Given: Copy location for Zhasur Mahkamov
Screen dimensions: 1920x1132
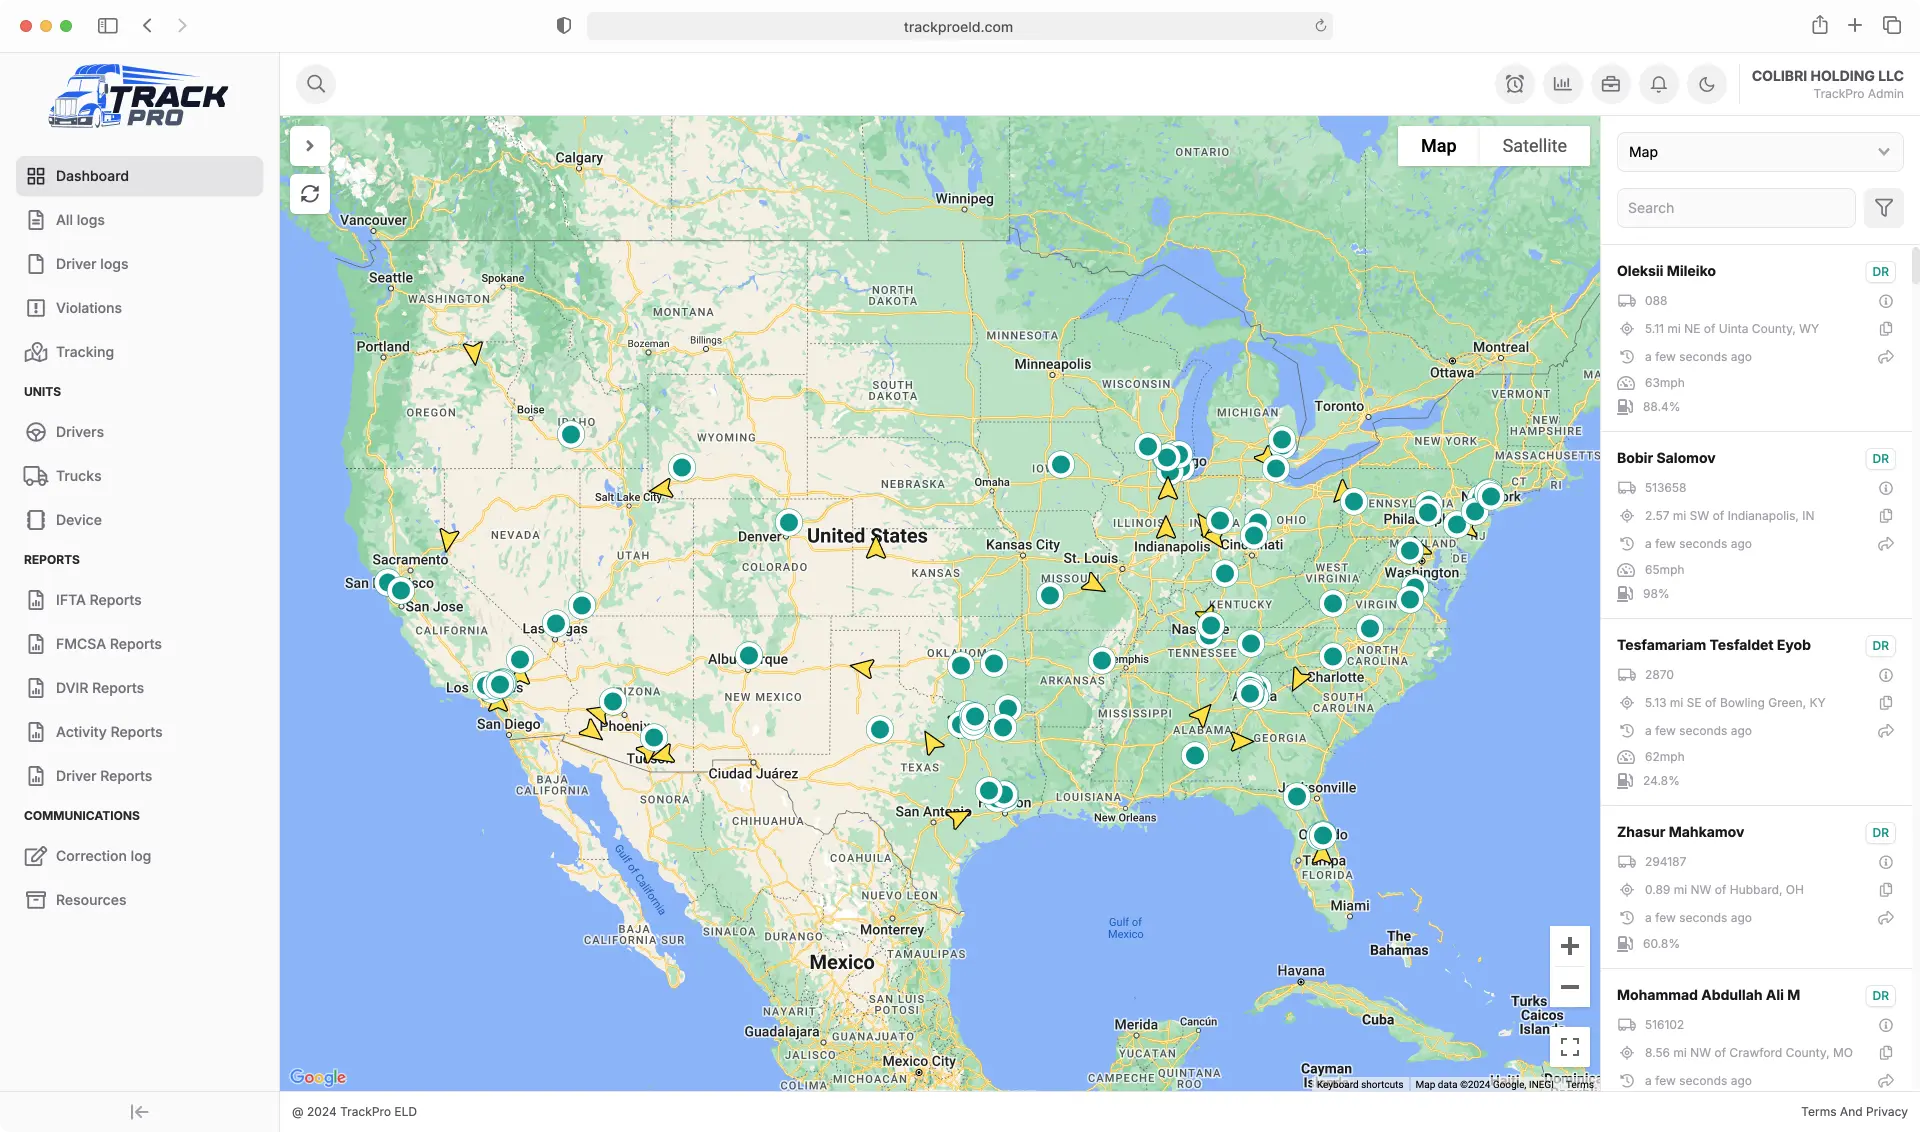Looking at the screenshot, I should 1886,890.
